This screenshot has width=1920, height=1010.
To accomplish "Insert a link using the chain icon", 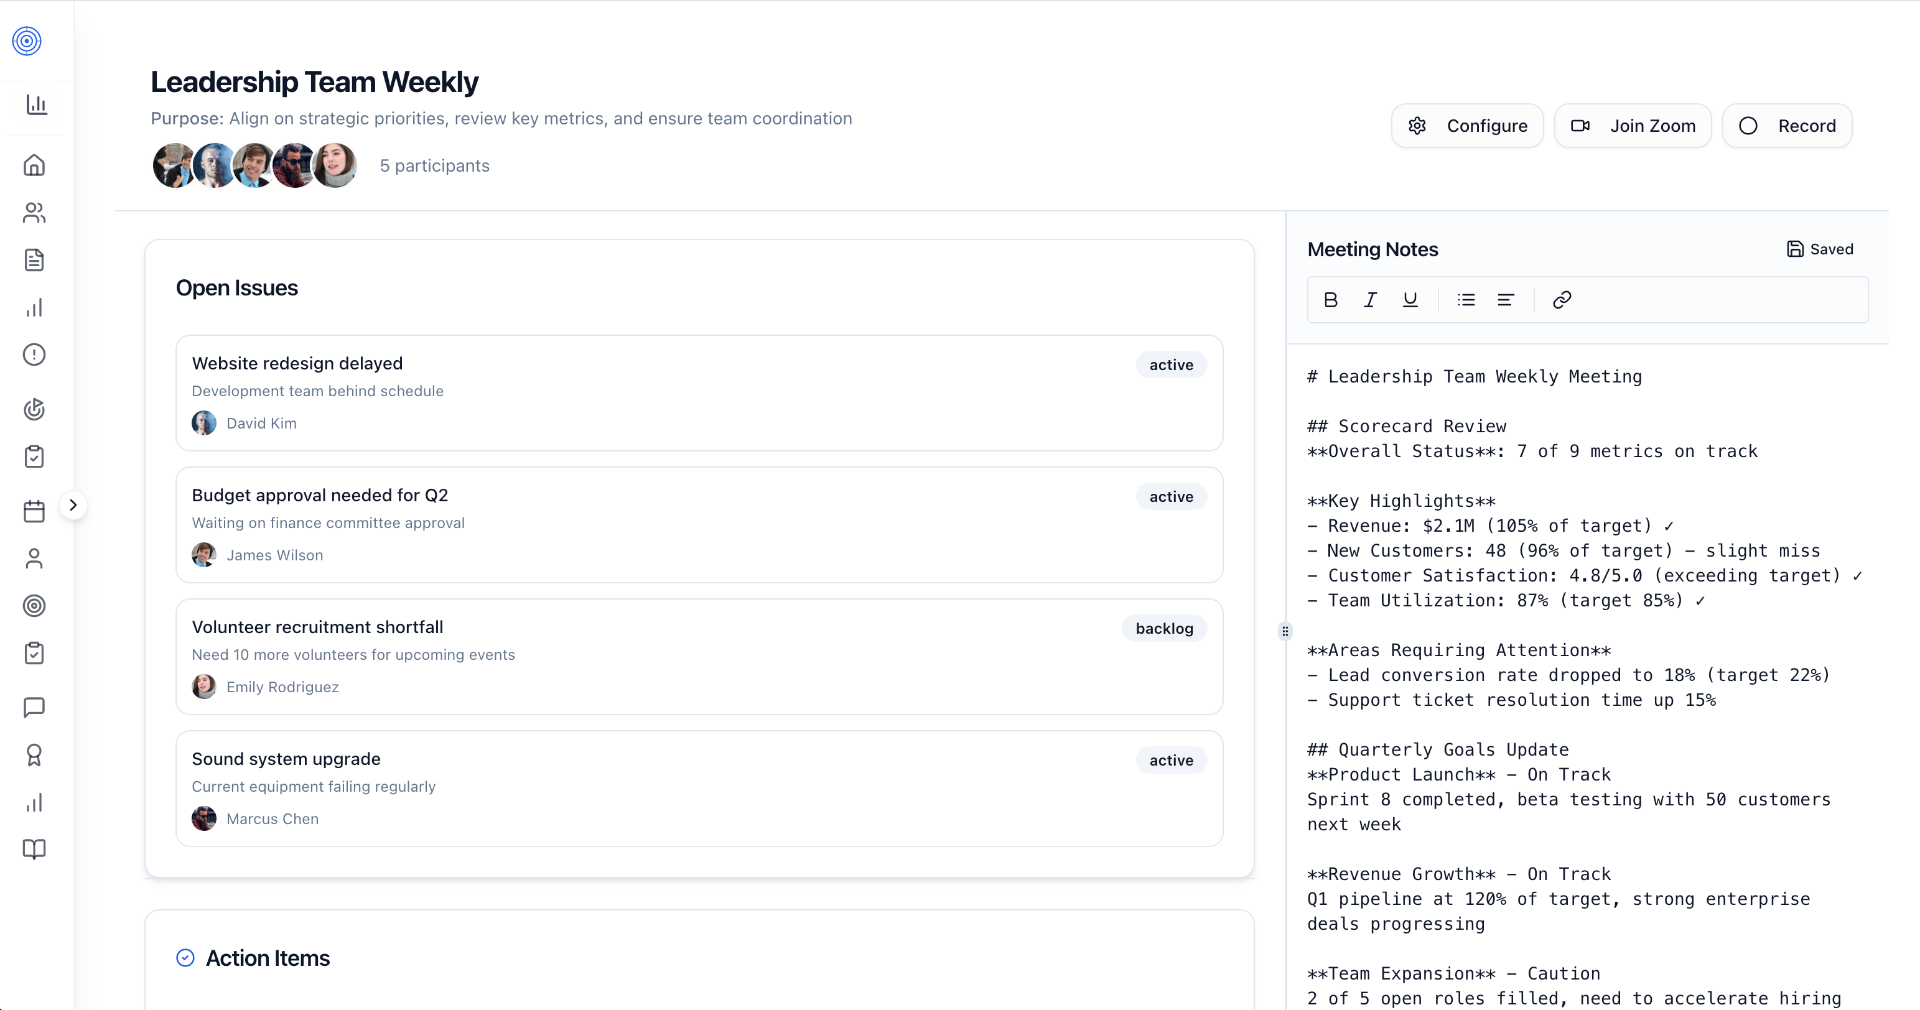I will (x=1561, y=299).
